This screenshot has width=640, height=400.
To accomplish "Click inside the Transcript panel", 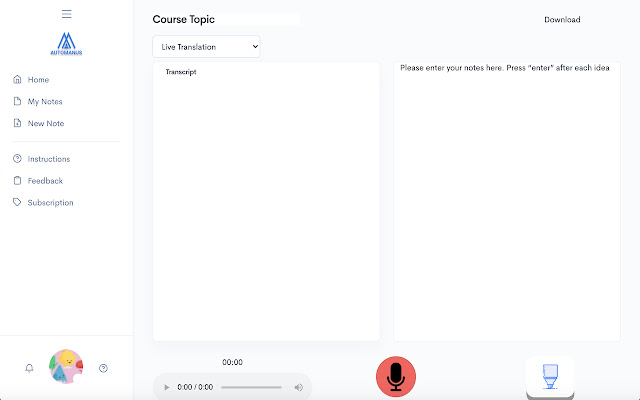I will click(x=266, y=202).
